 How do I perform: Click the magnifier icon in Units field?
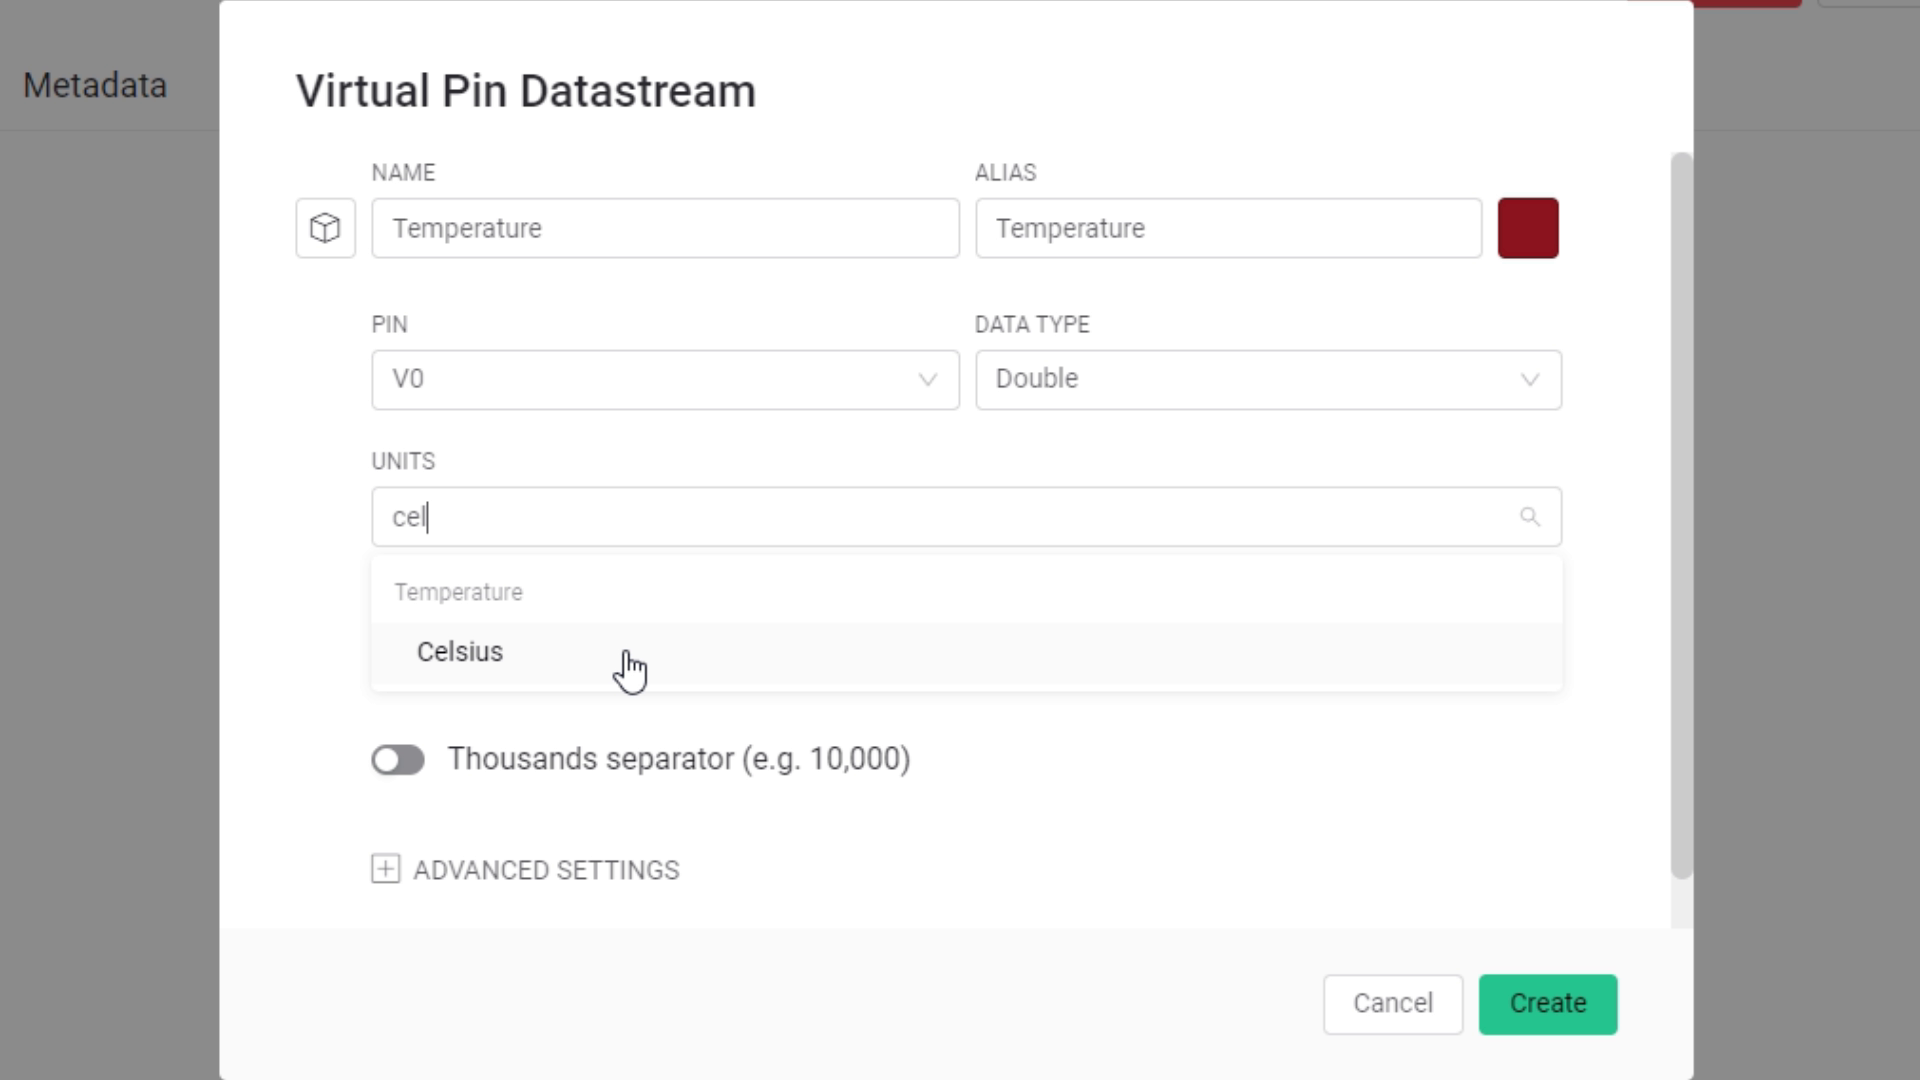(x=1529, y=517)
